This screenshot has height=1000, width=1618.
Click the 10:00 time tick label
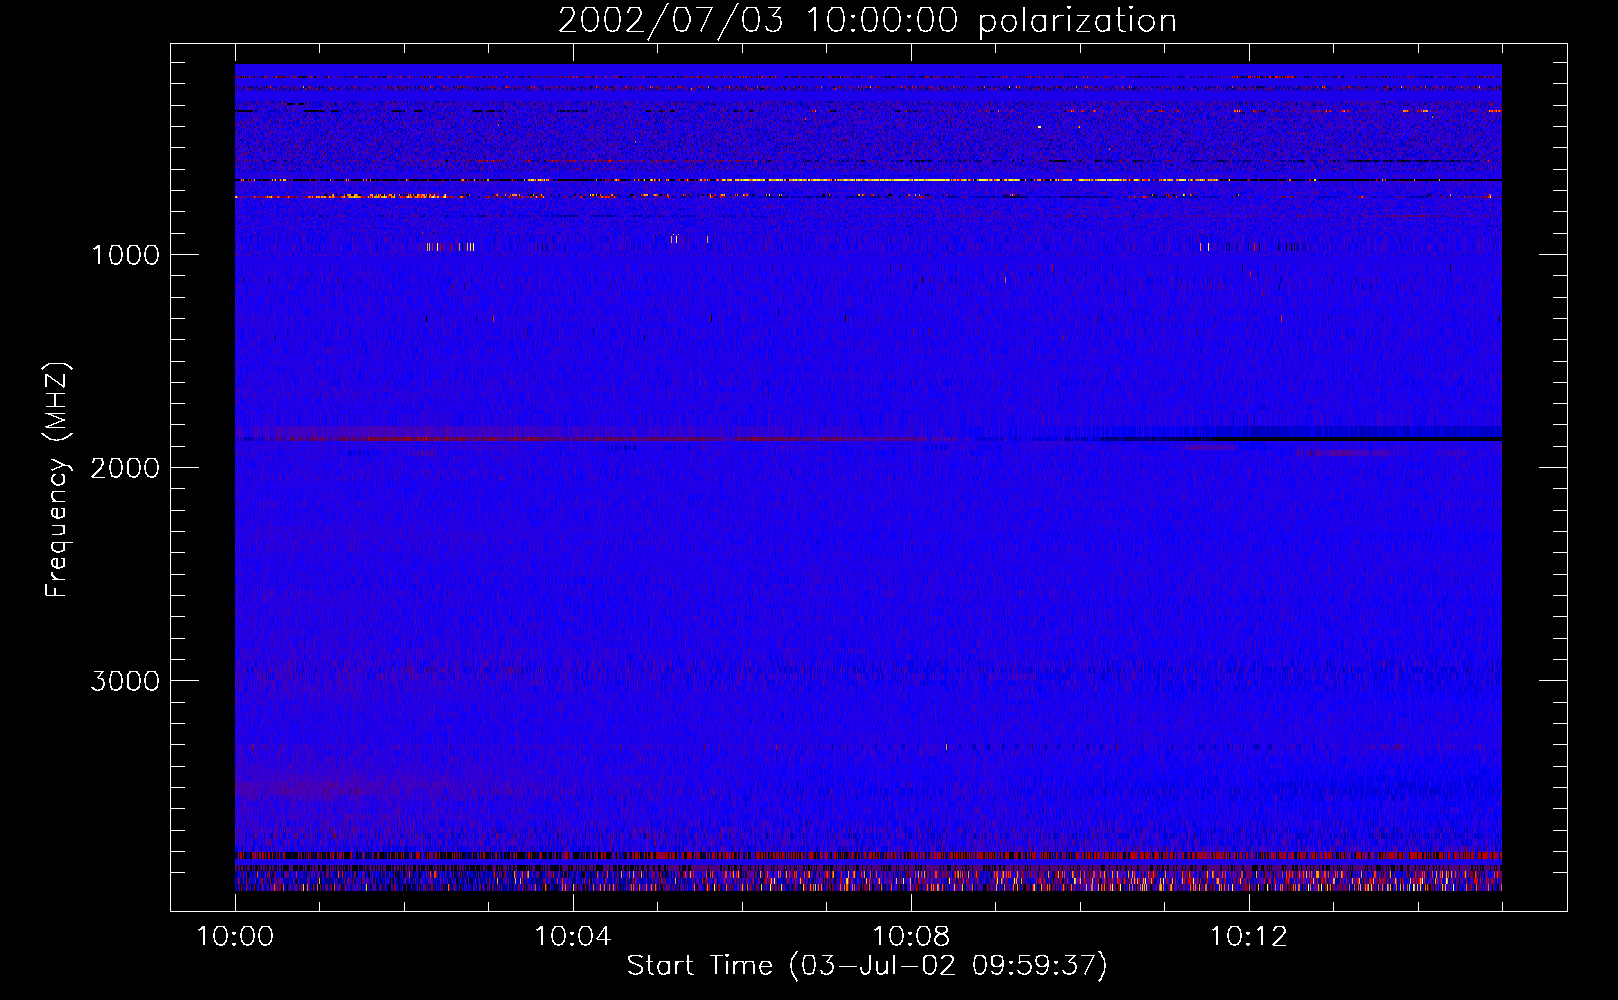point(235,937)
